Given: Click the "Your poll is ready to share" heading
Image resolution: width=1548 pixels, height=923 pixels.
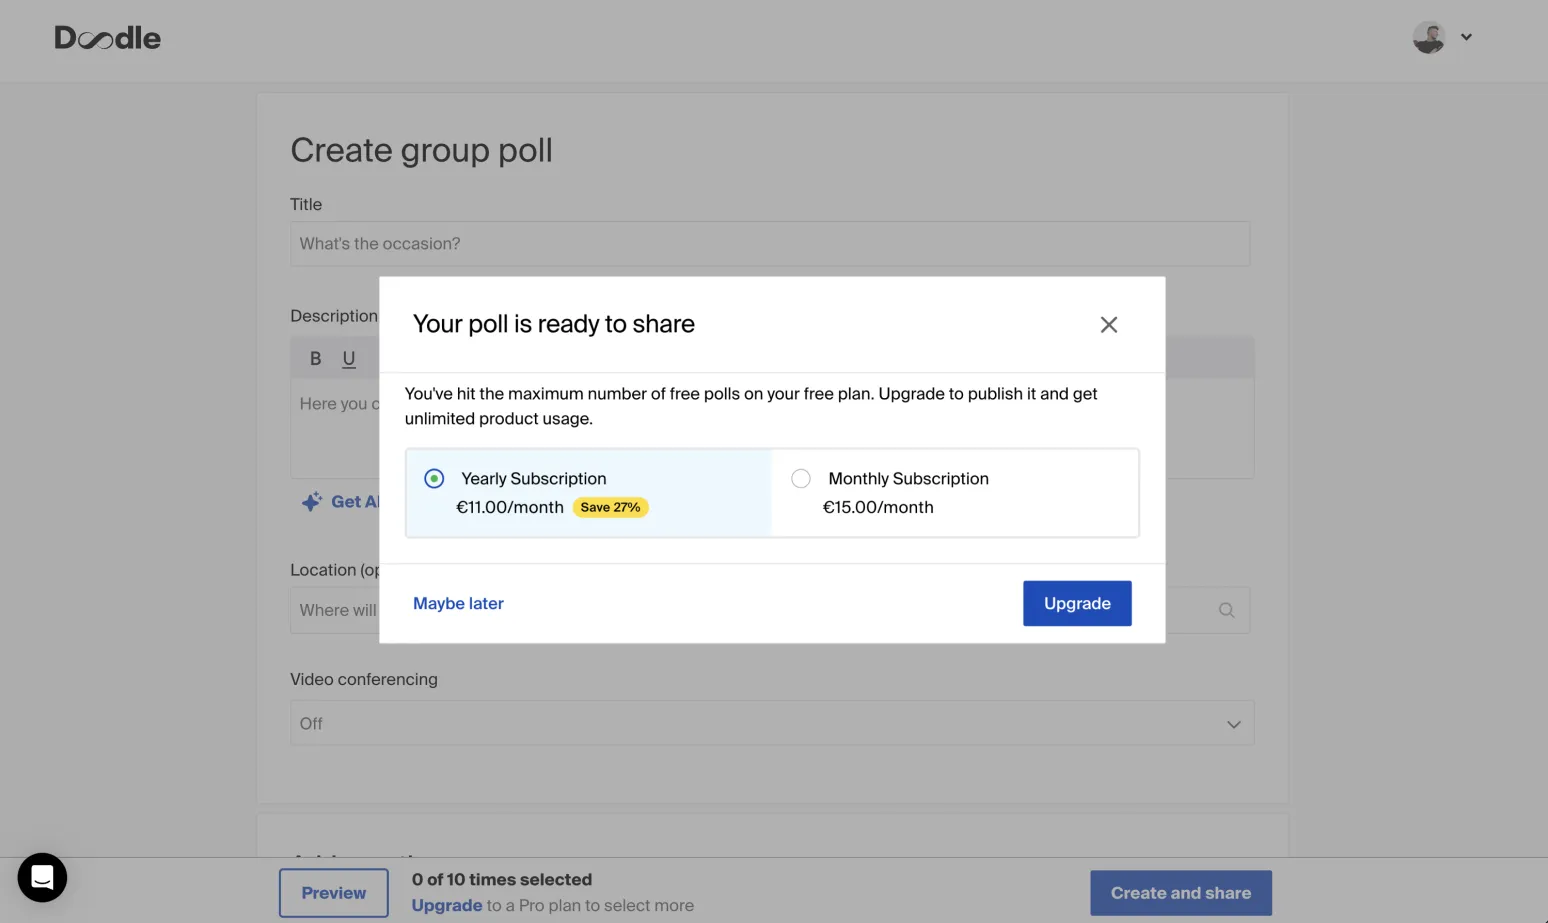Looking at the screenshot, I should [554, 324].
